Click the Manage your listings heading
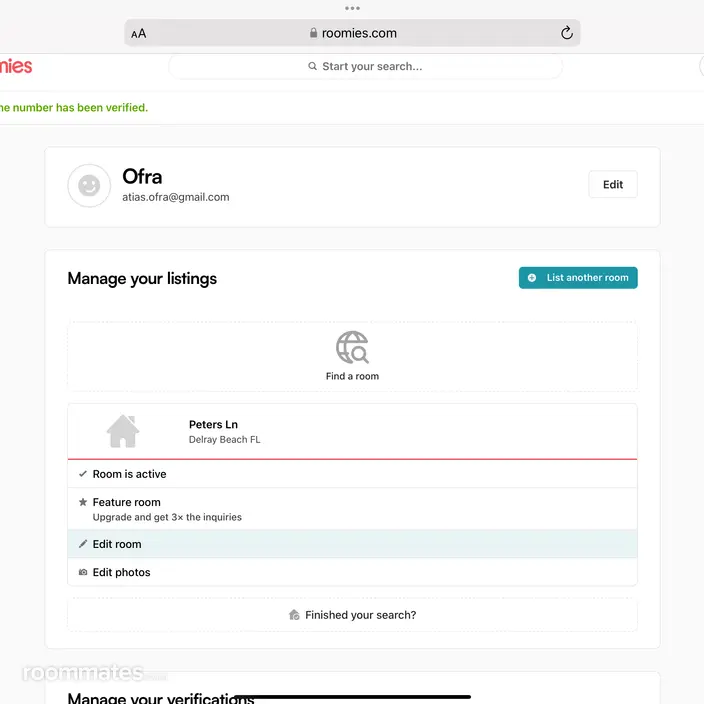The height and width of the screenshot is (704, 704). [142, 279]
